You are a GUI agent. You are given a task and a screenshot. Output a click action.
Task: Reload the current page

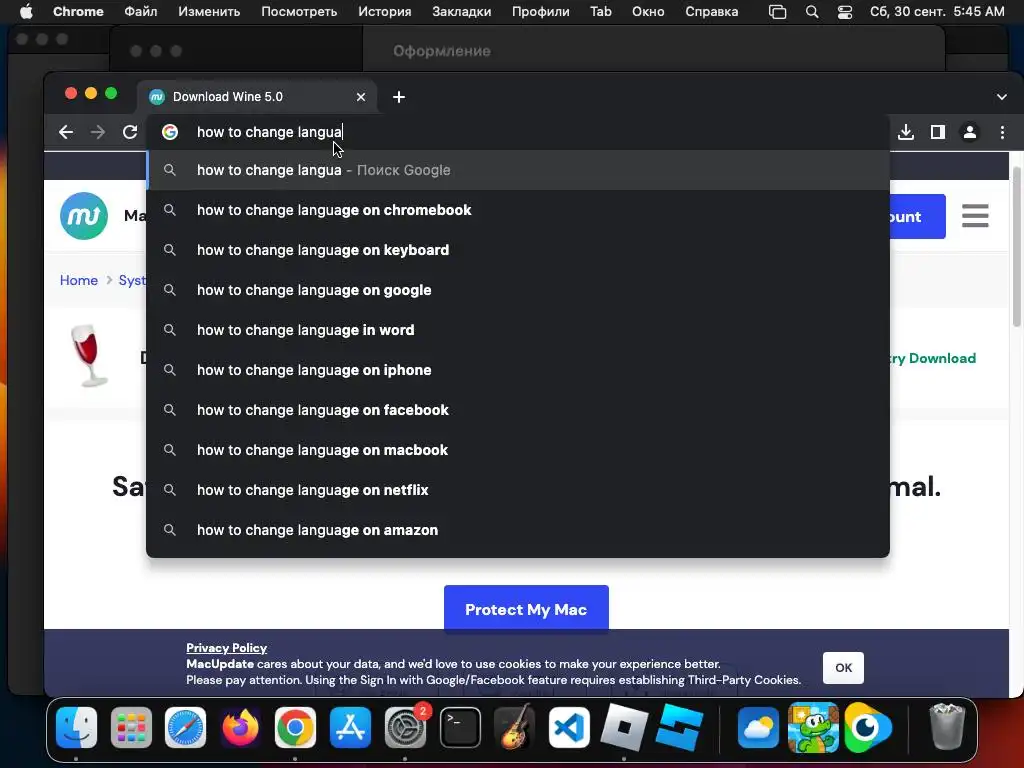130,133
